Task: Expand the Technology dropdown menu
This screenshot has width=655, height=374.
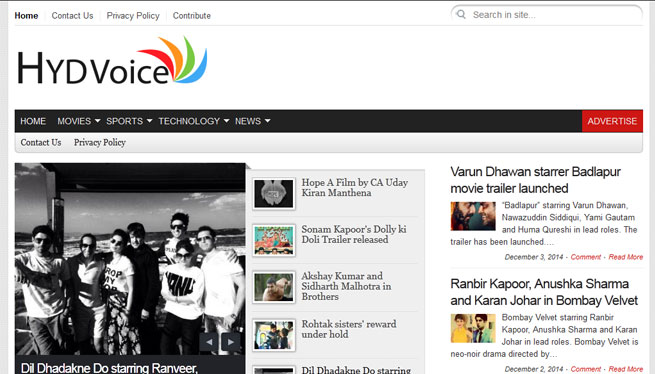Action: [x=193, y=121]
